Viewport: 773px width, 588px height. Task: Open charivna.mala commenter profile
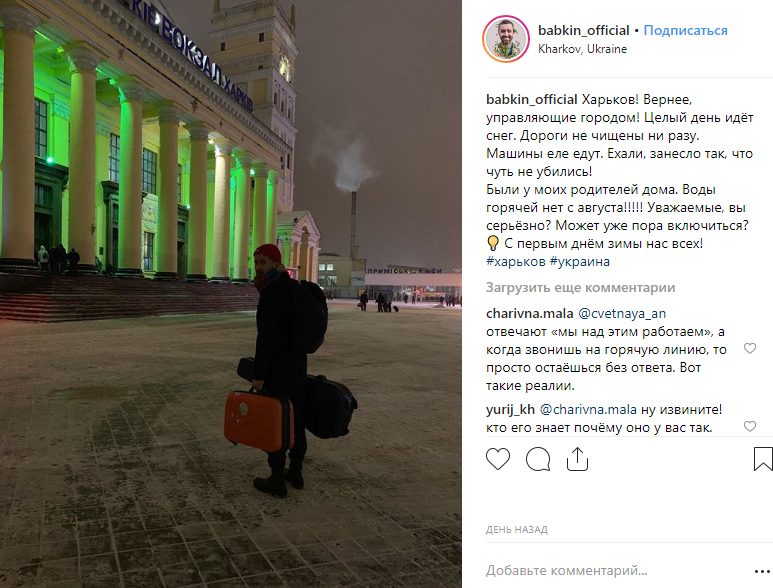(x=529, y=313)
